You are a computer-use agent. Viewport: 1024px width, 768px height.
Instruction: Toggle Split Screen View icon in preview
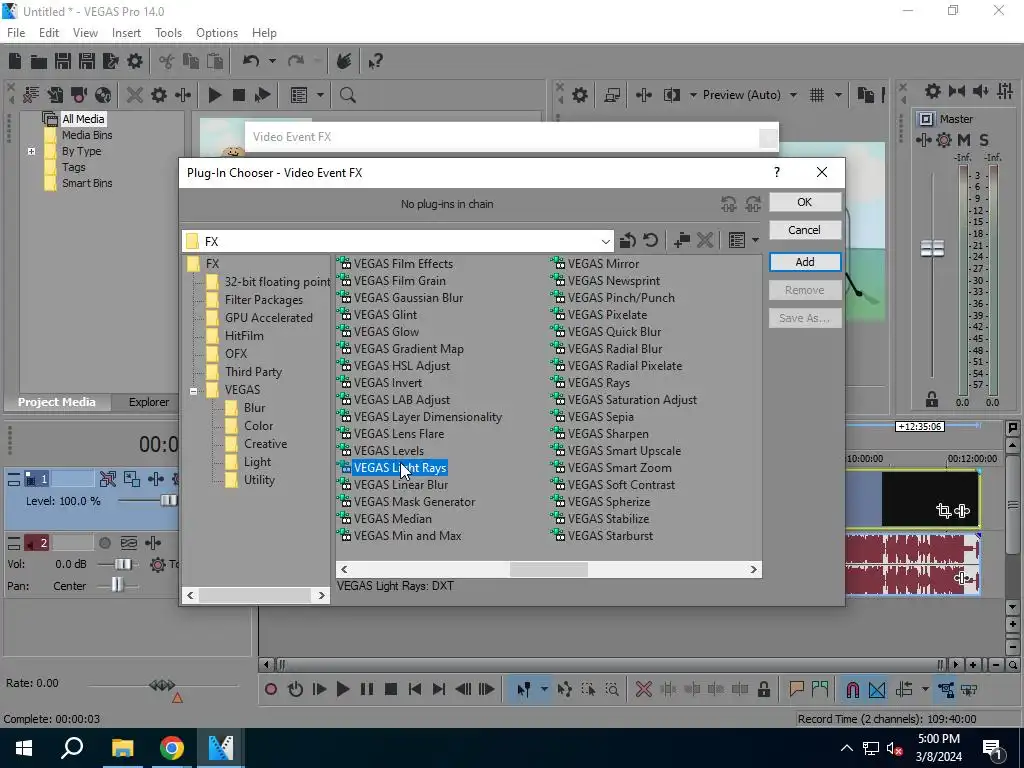[x=671, y=95]
